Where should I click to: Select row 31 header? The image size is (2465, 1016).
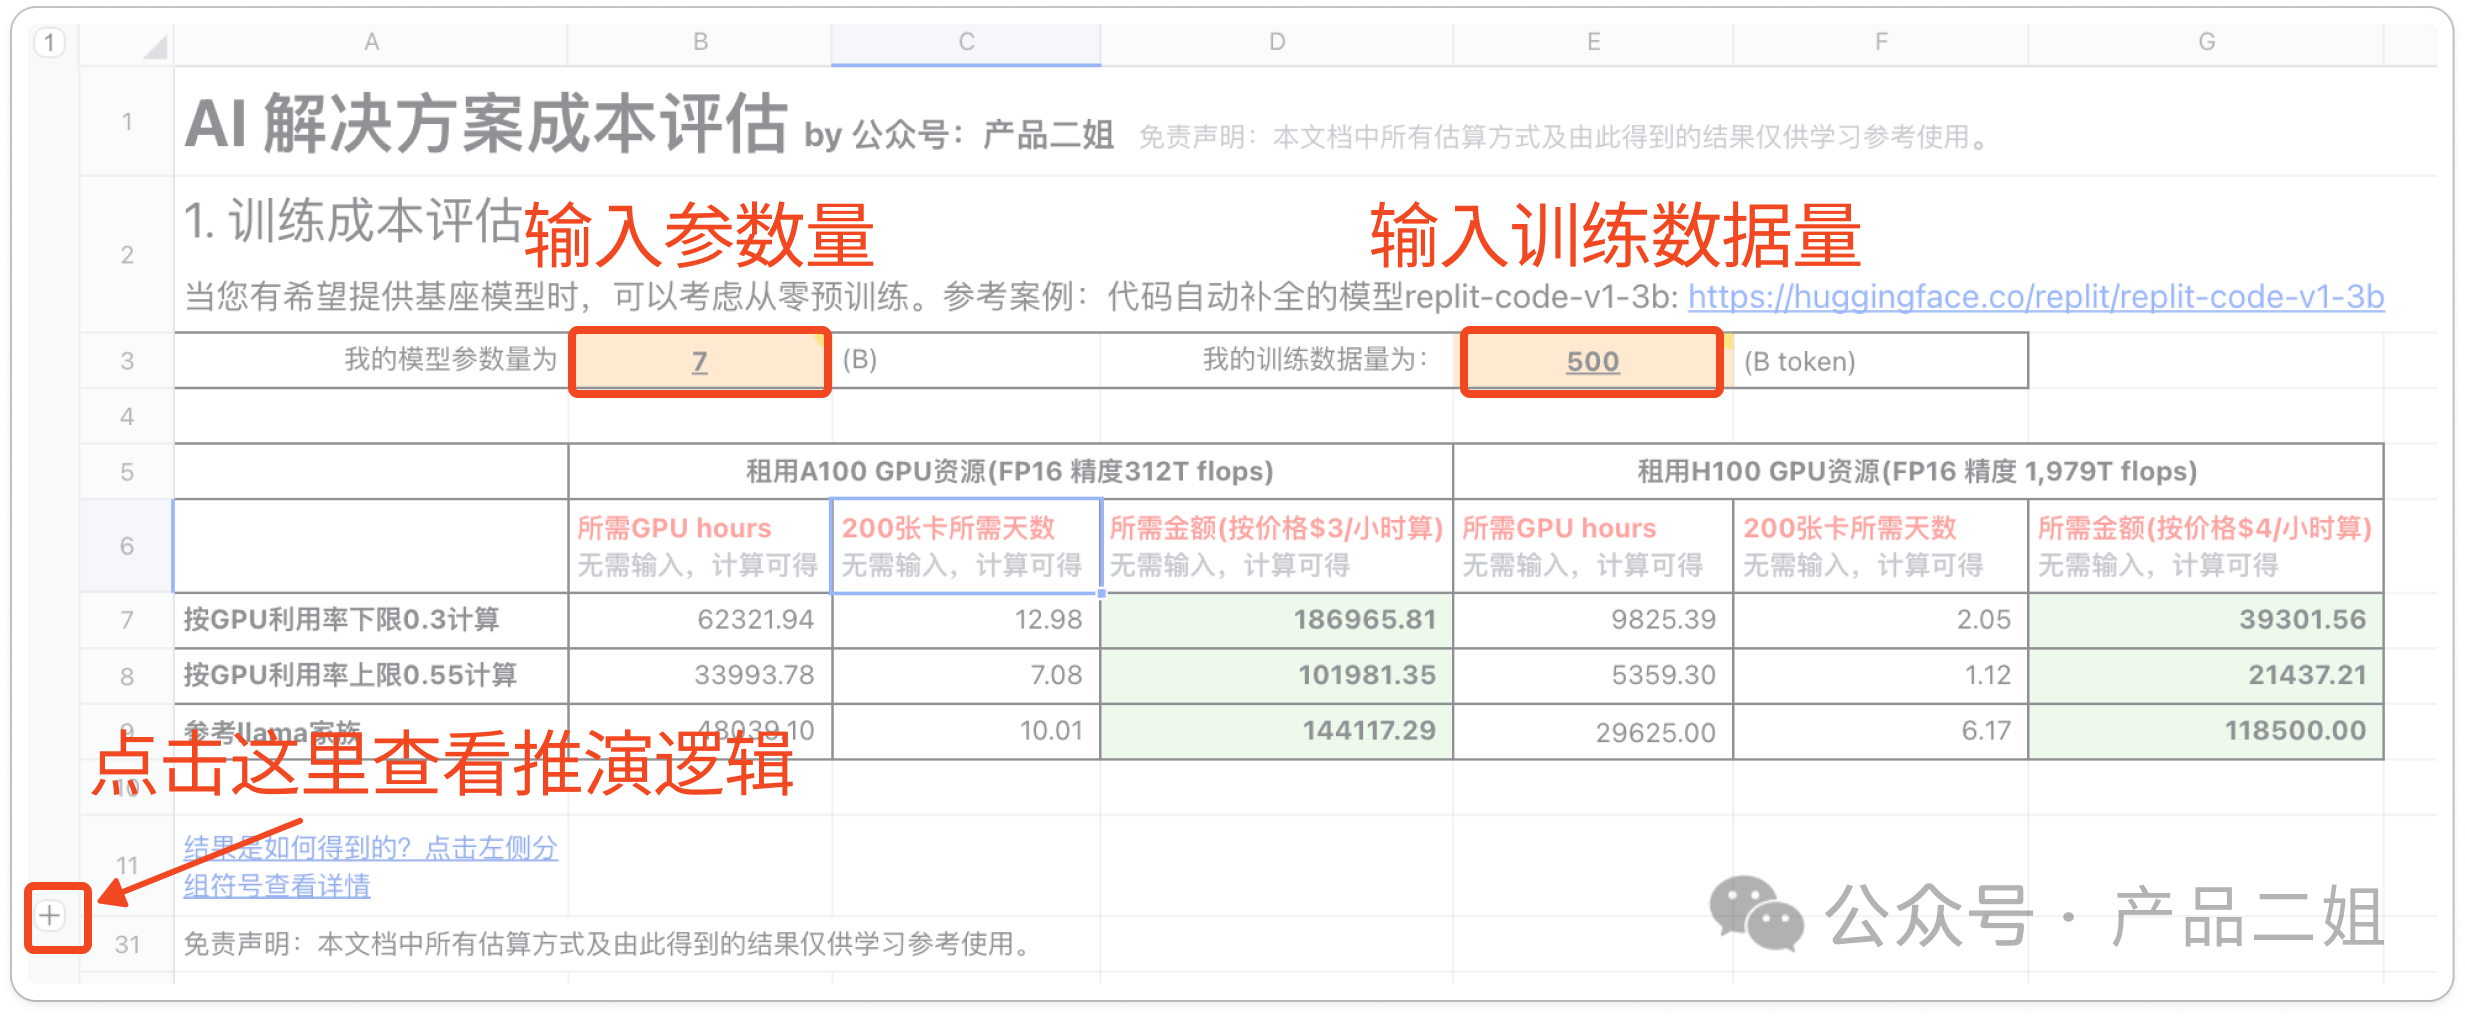[x=127, y=941]
